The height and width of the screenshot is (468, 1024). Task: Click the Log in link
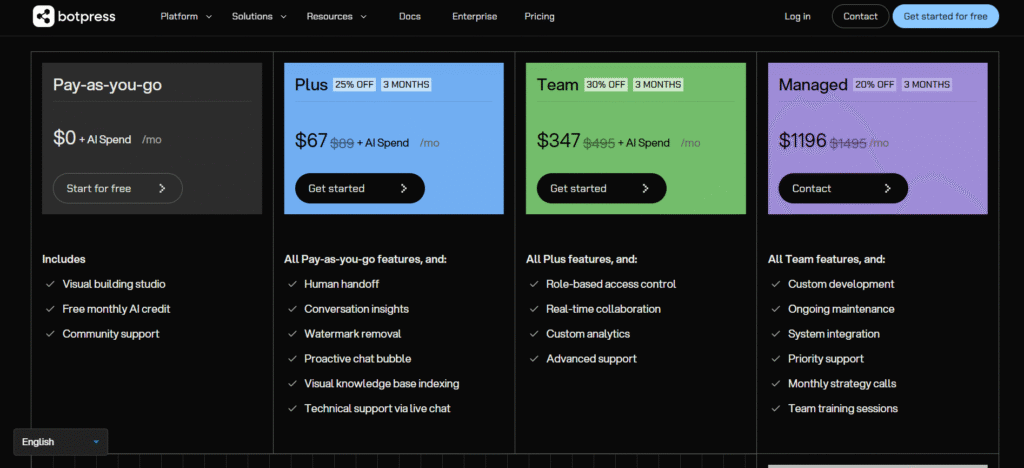click(x=797, y=16)
